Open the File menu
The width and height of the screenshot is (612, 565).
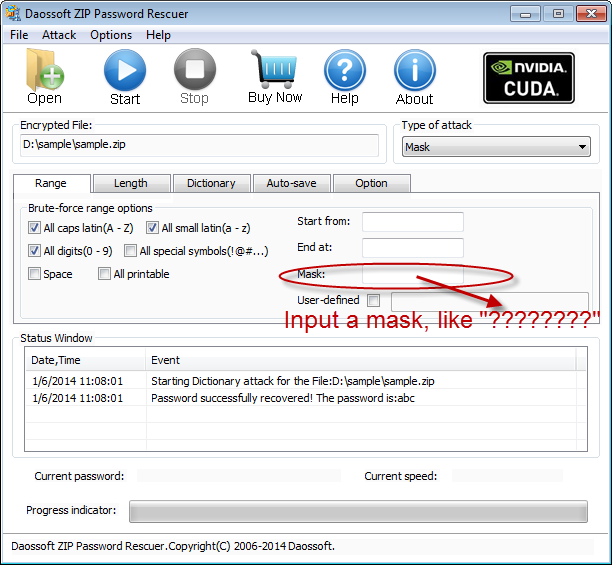19,35
